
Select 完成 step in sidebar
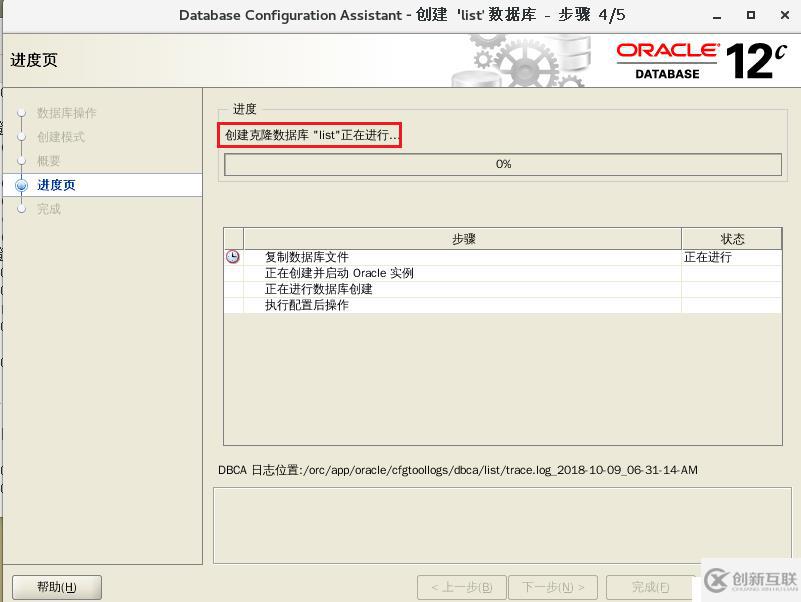(49, 209)
